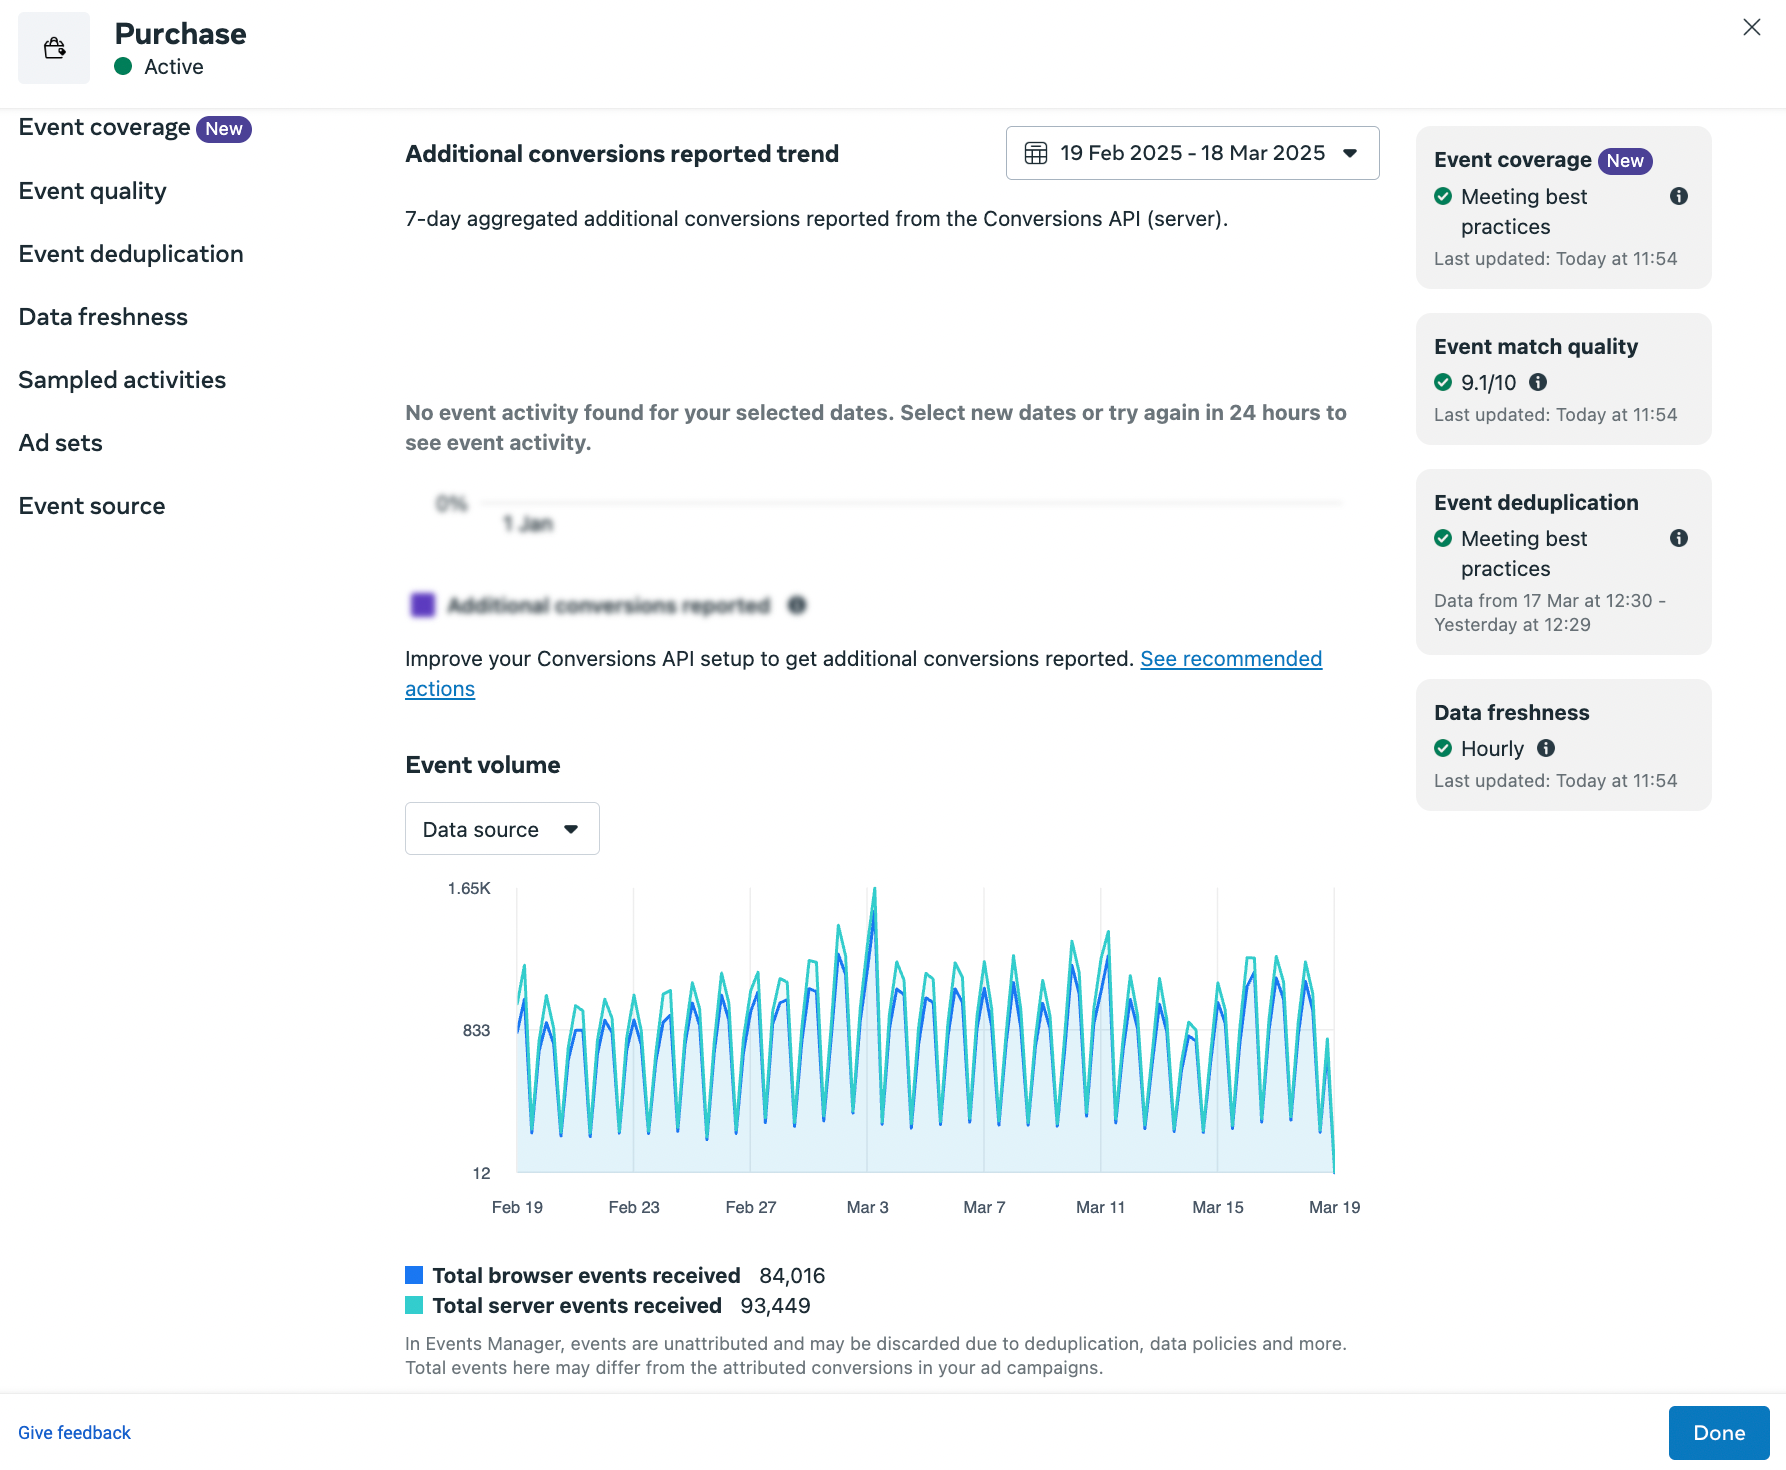The width and height of the screenshot is (1786, 1470).
Task: Open Sampled activities section
Action: [122, 380]
